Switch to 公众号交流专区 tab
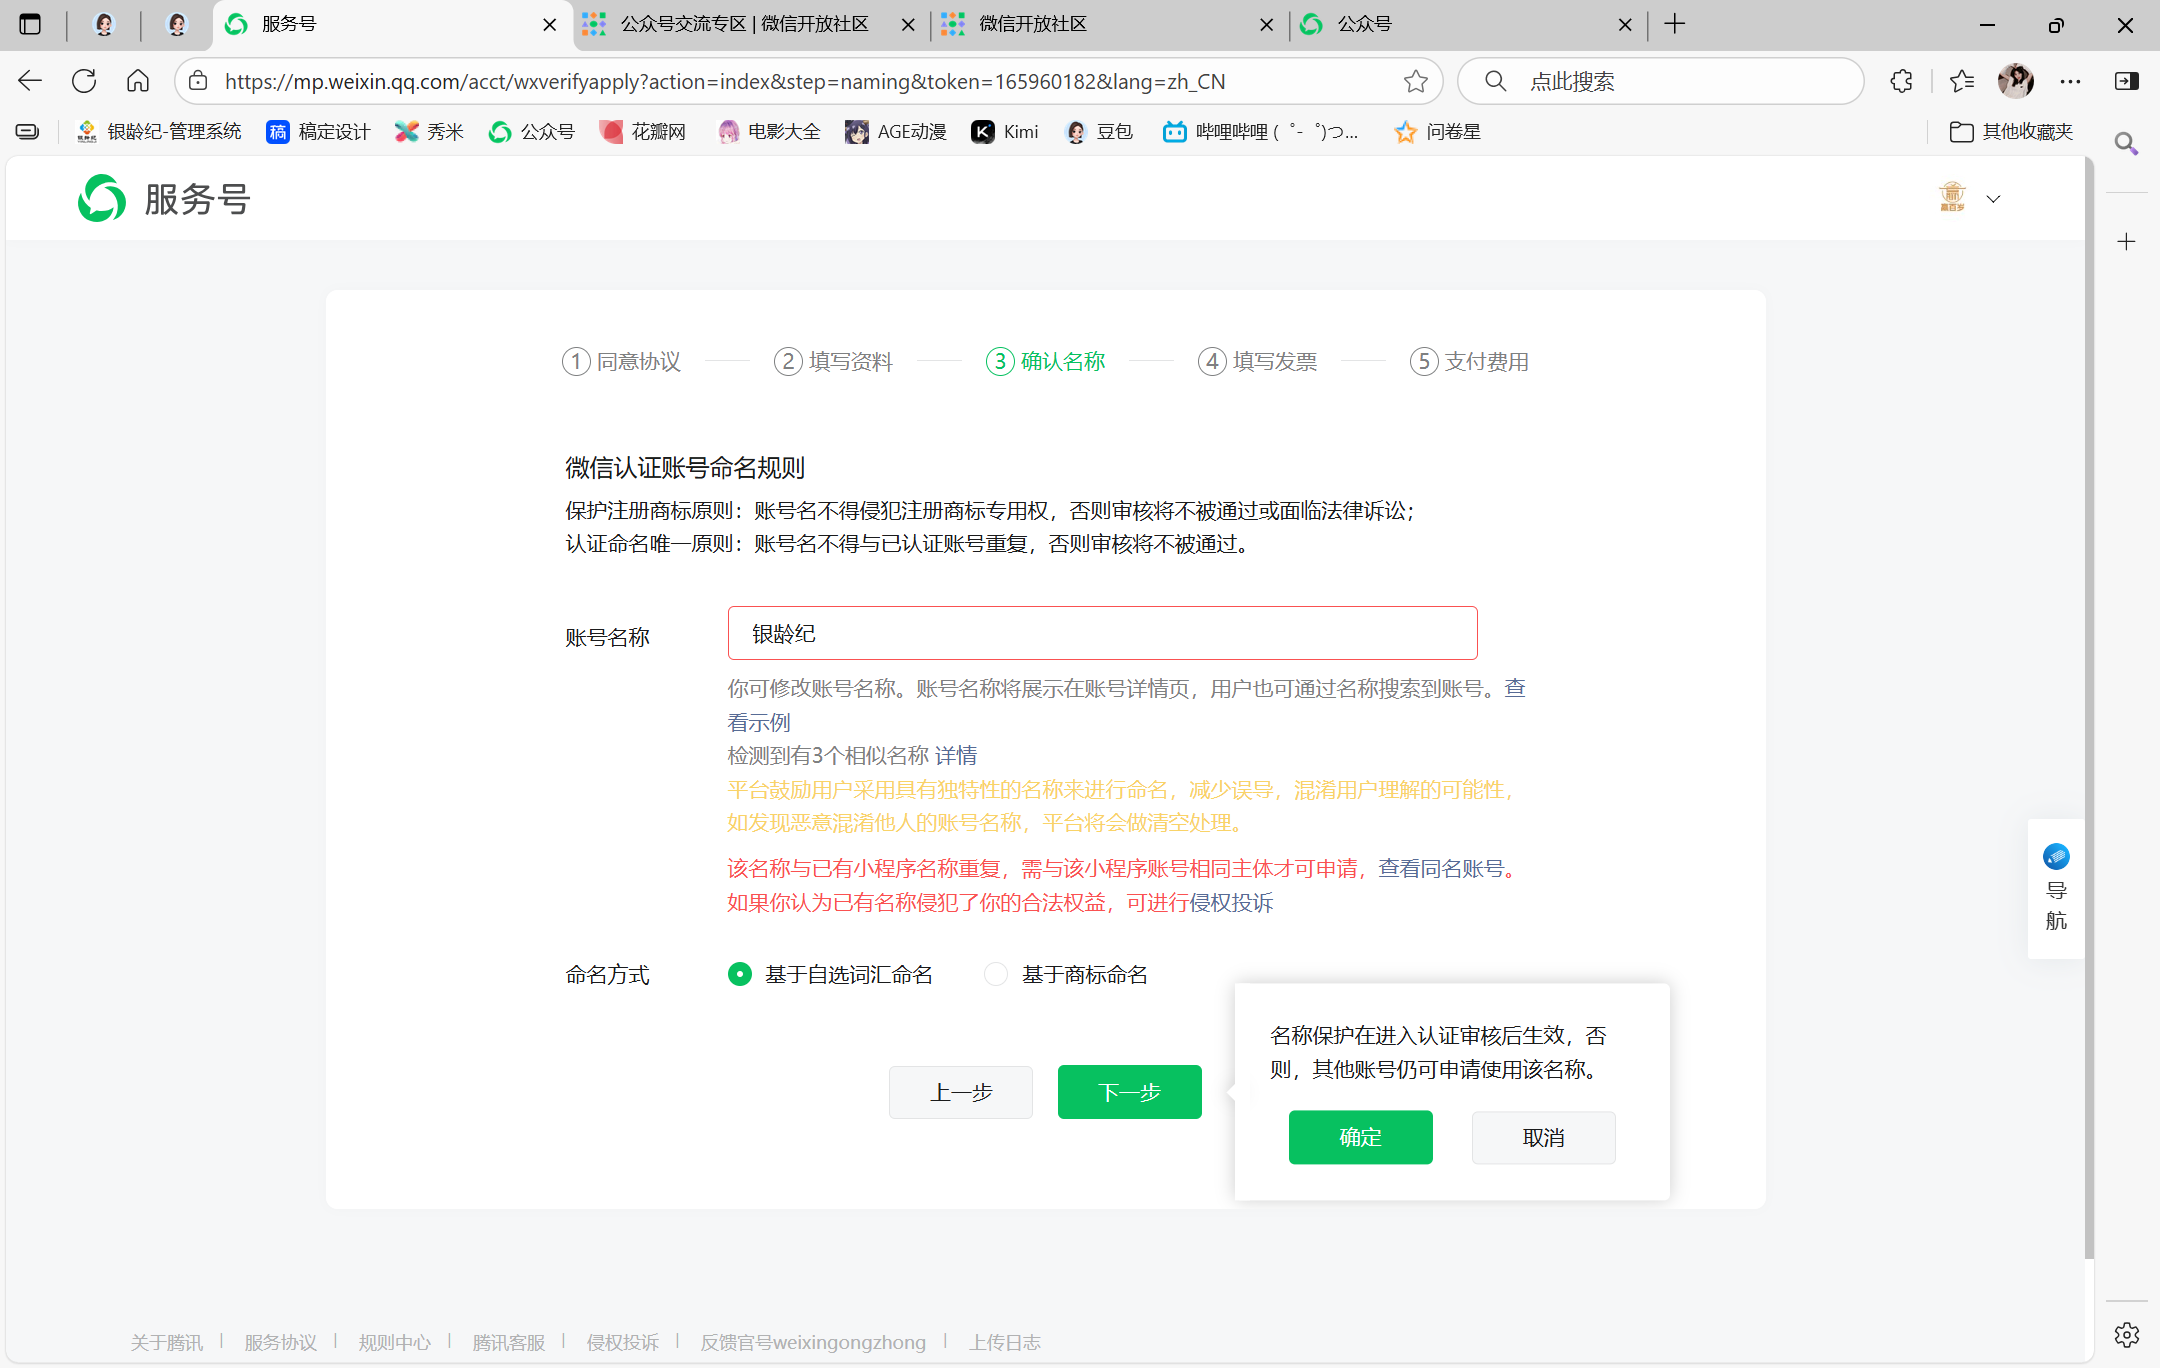The image size is (2160, 1368). click(x=744, y=24)
